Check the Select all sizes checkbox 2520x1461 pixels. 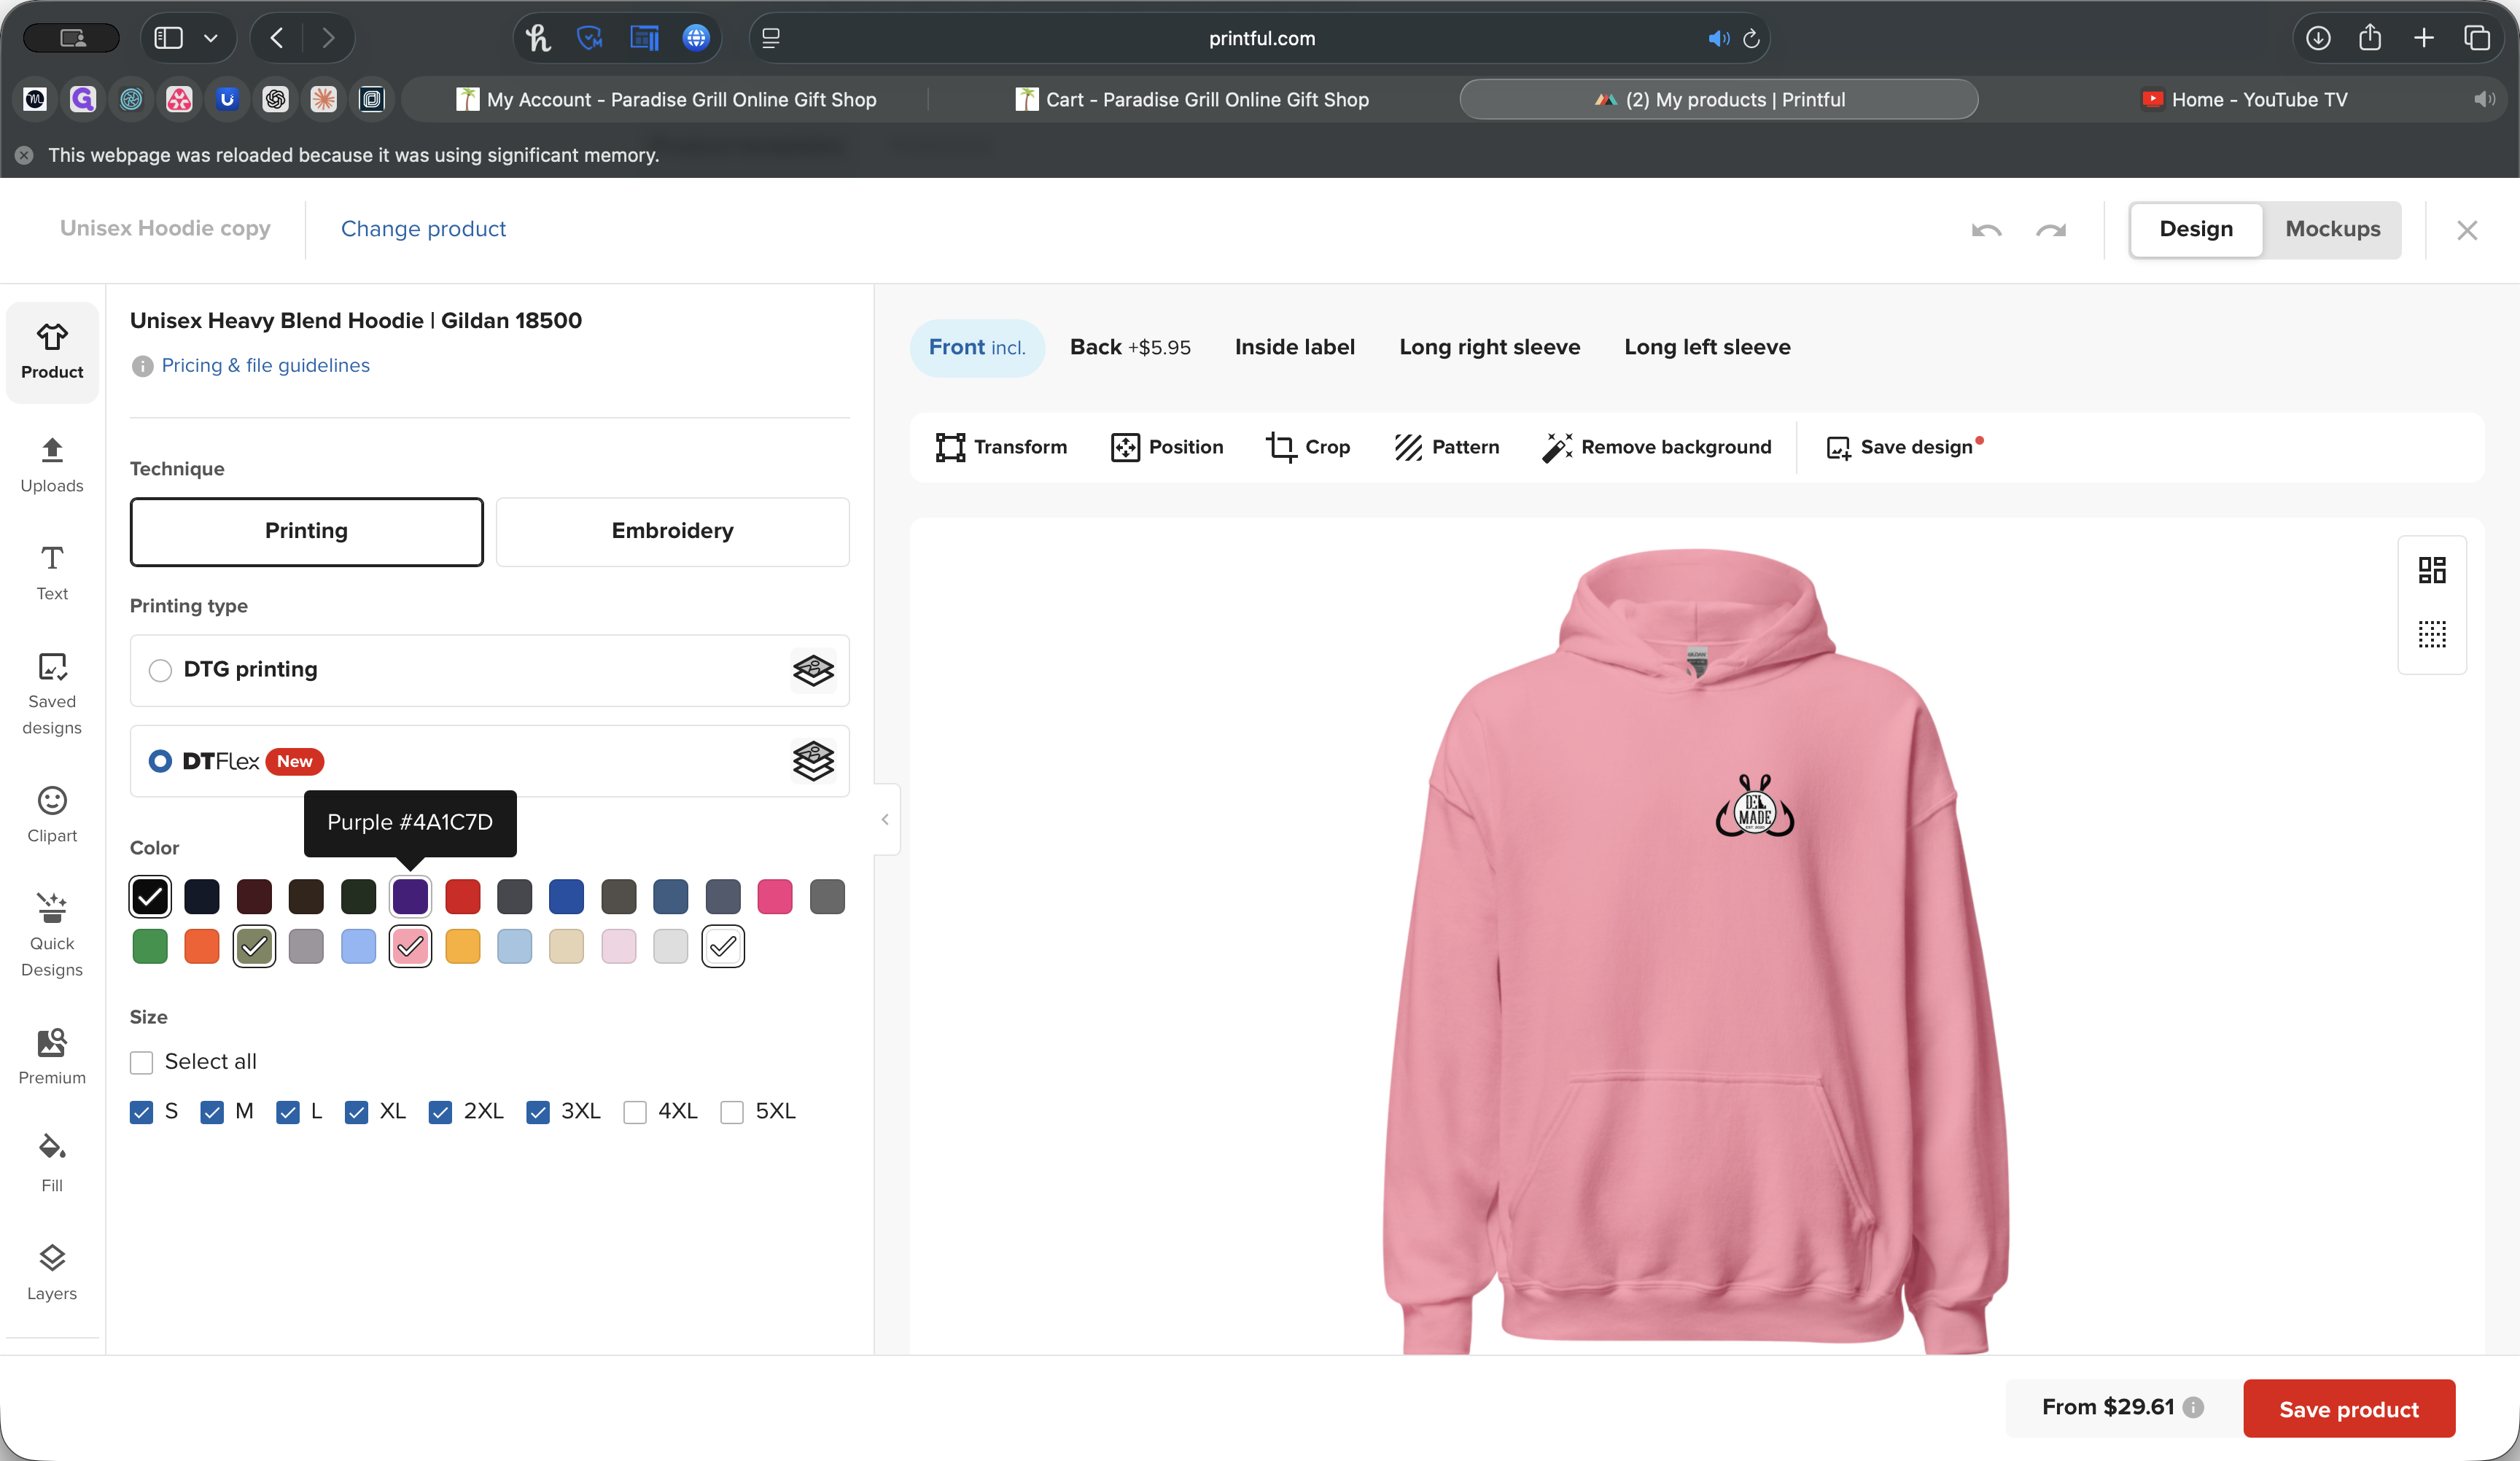pyautogui.click(x=142, y=1062)
